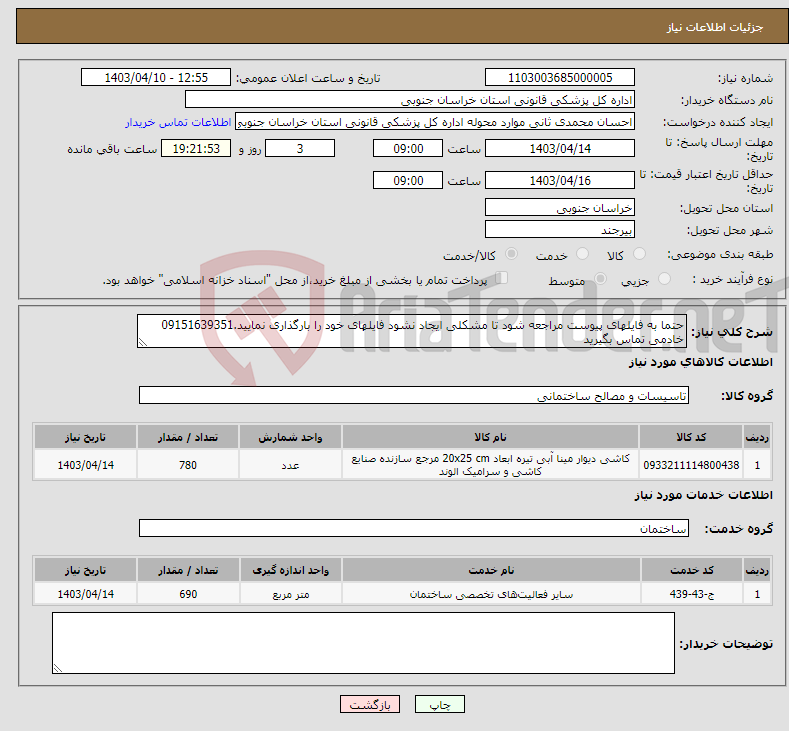Click the چاپ print button
789x731 pixels.
[440, 704]
